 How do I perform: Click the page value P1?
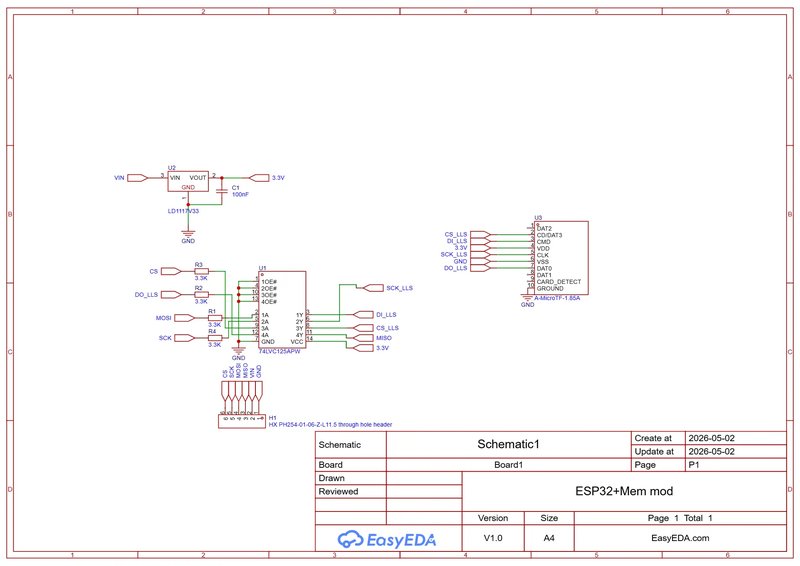(x=694, y=464)
